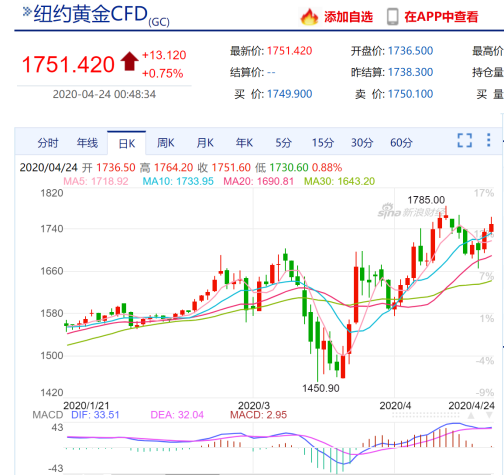Click the +0.75% percent change
The image size is (504, 476).
(162, 73)
